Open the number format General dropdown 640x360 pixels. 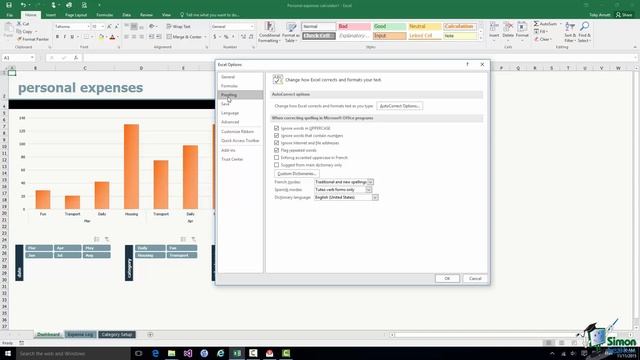[252, 27]
